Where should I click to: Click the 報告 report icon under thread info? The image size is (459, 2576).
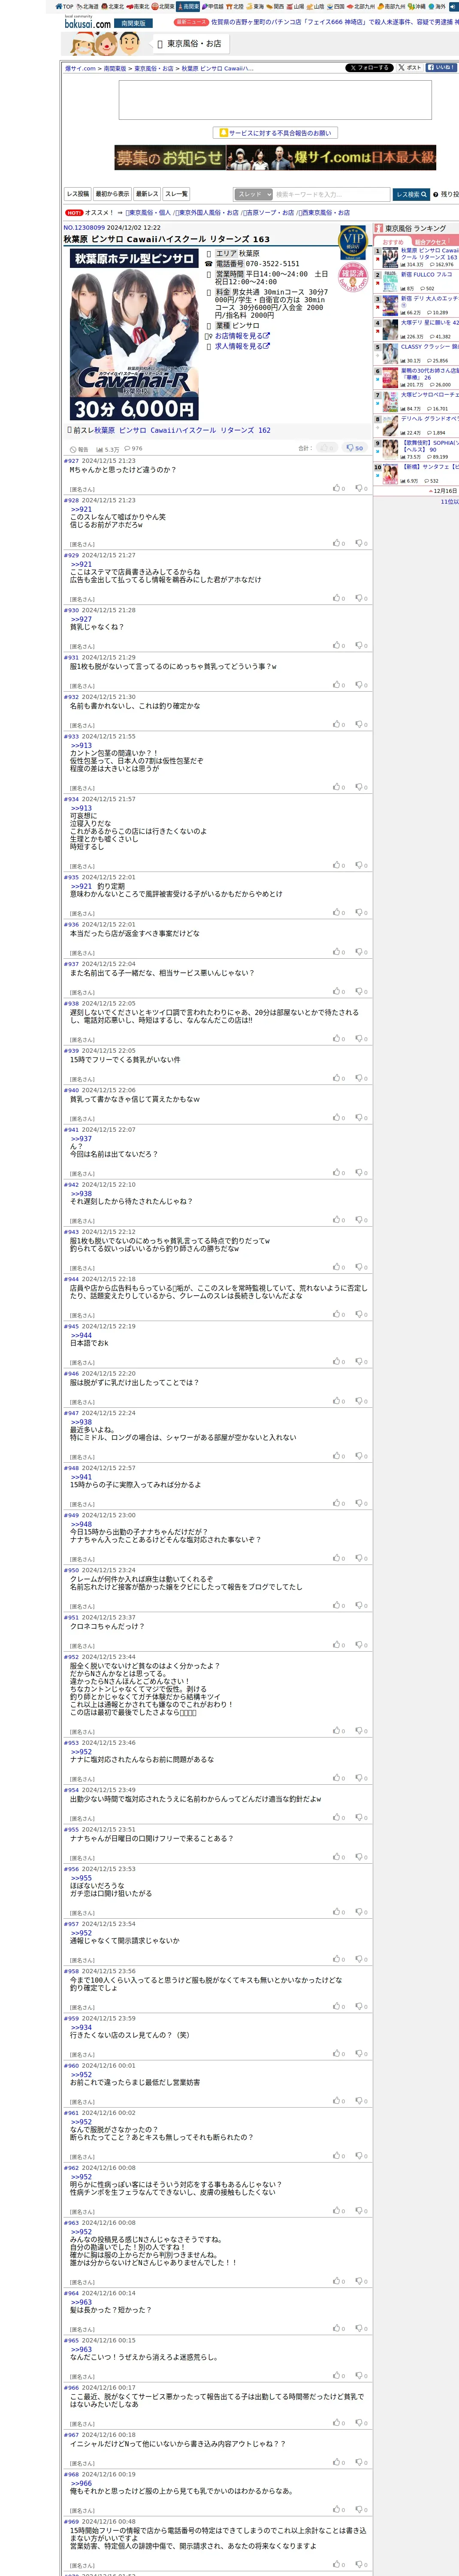tap(79, 449)
